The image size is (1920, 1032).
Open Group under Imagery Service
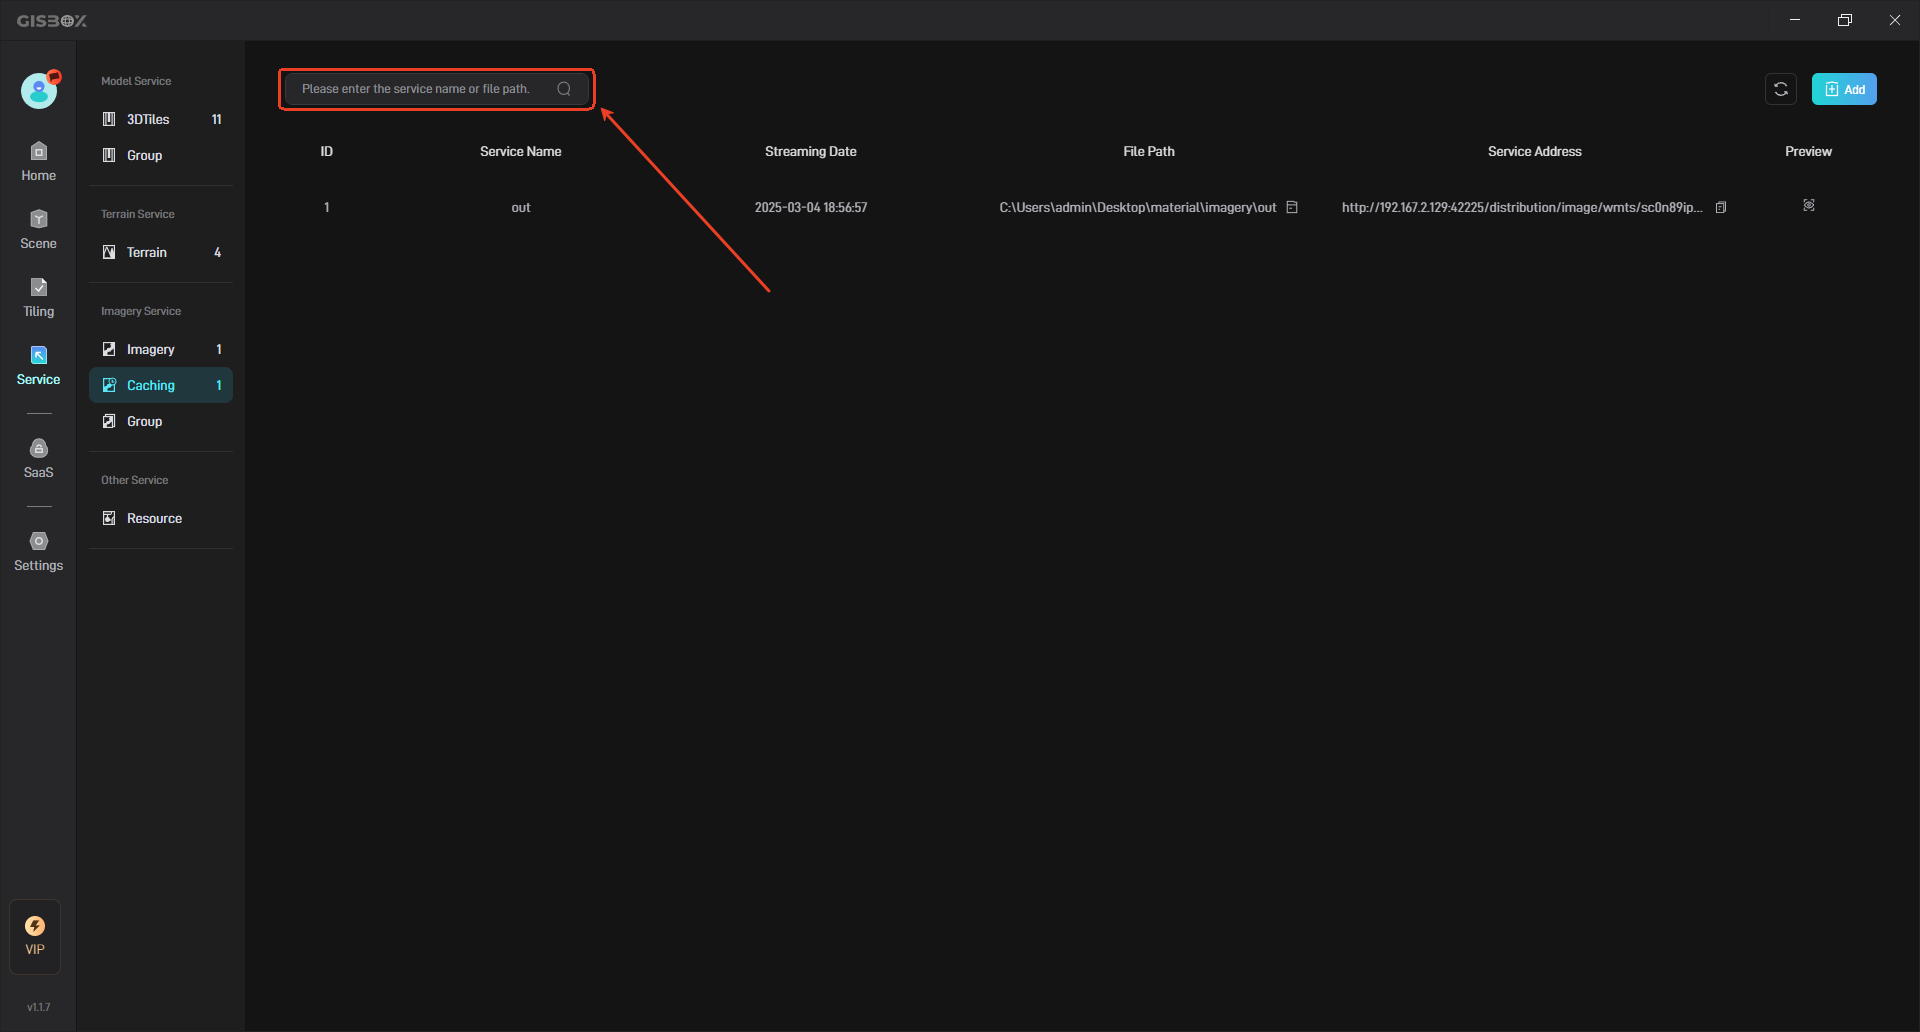click(161, 421)
